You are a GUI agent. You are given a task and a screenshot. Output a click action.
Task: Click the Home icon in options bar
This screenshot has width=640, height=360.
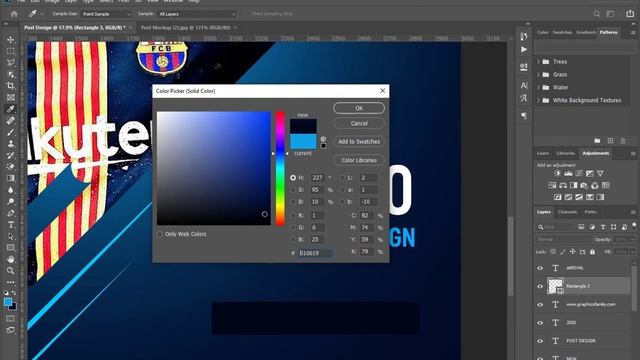click(x=14, y=14)
